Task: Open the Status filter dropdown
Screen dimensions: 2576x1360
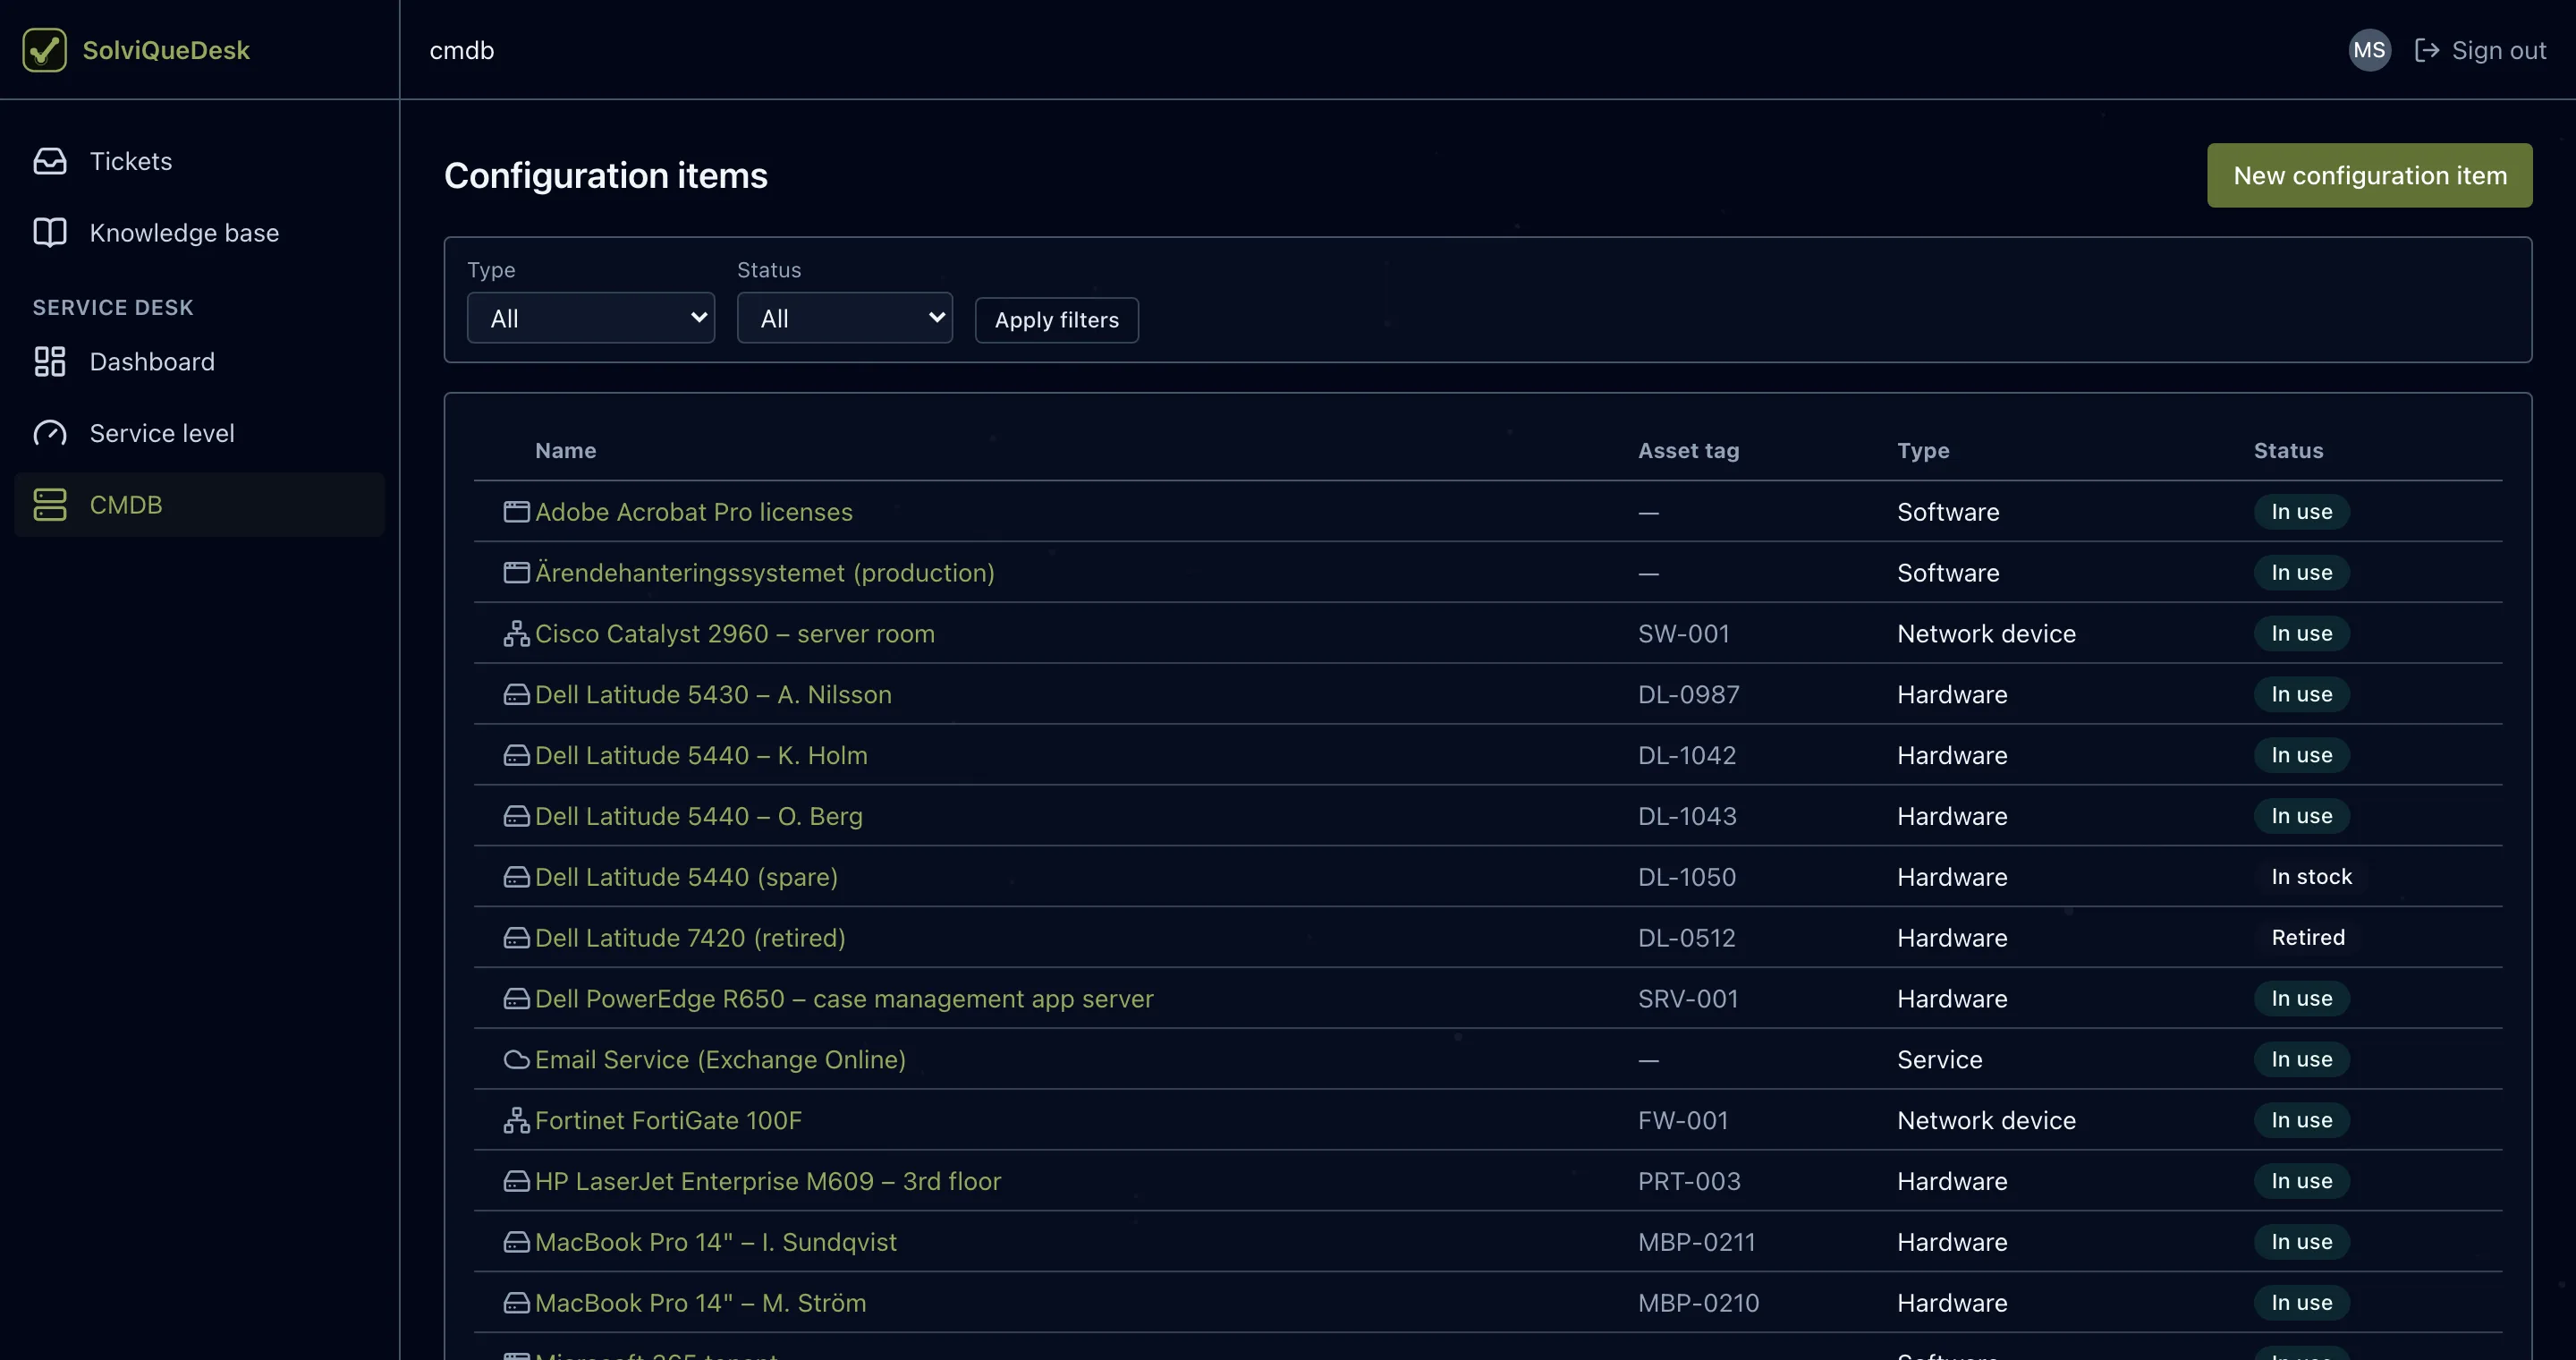Action: pos(845,318)
